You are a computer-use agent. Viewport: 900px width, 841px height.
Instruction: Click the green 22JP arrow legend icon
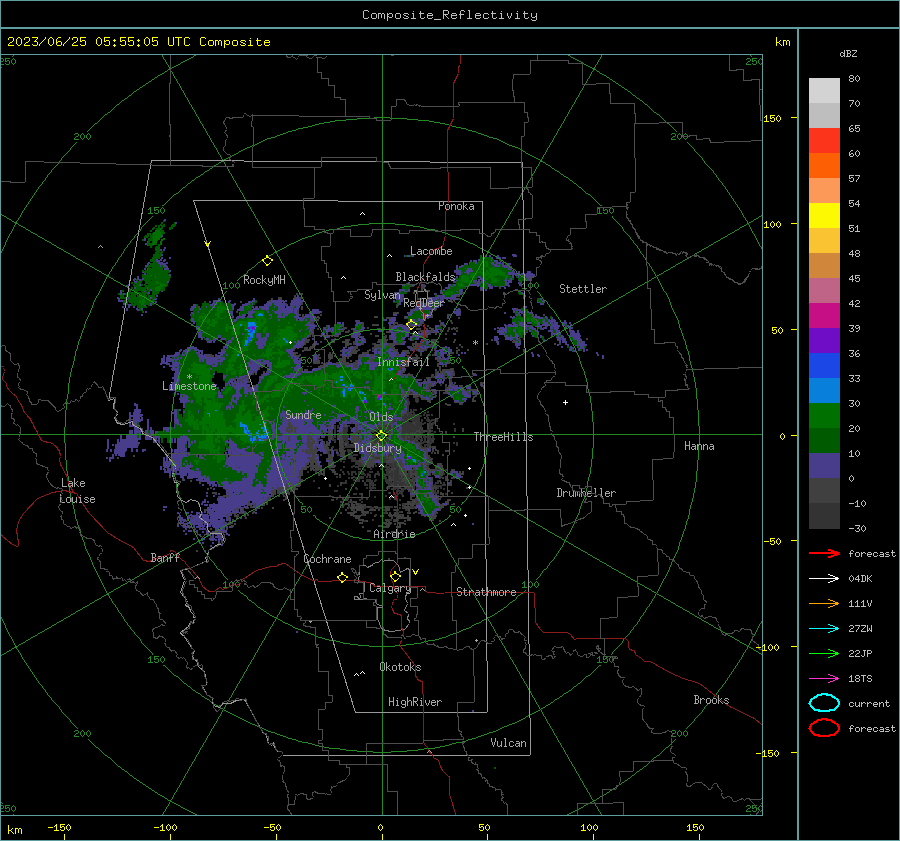pos(824,653)
